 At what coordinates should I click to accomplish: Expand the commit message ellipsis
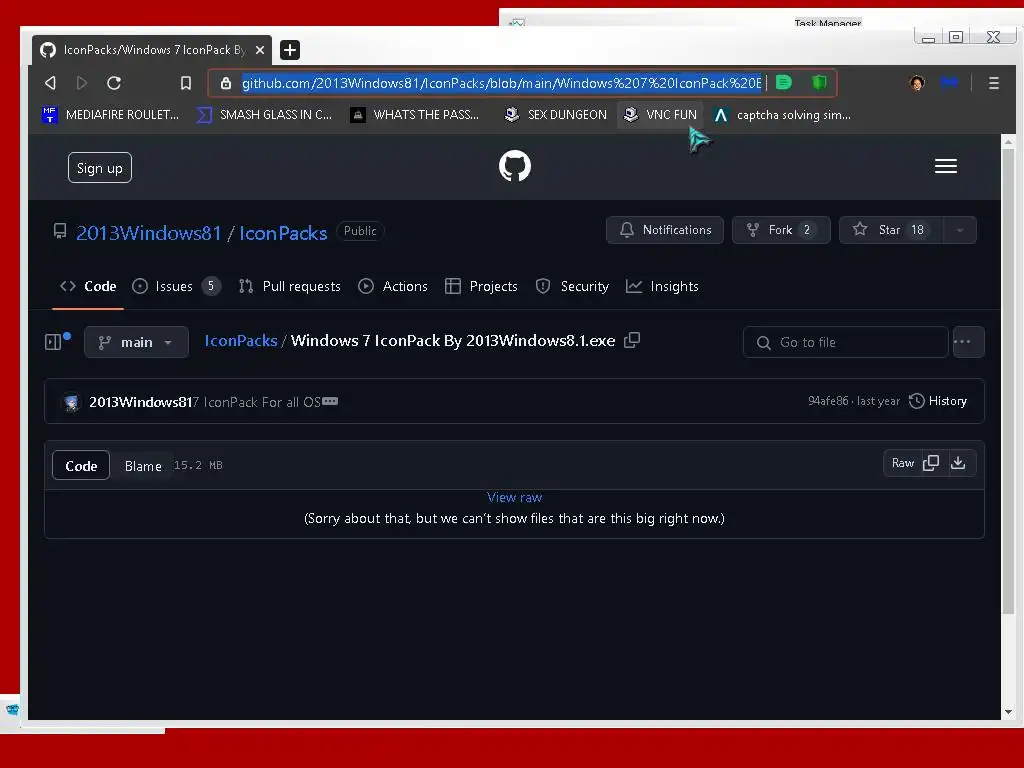tap(330, 401)
